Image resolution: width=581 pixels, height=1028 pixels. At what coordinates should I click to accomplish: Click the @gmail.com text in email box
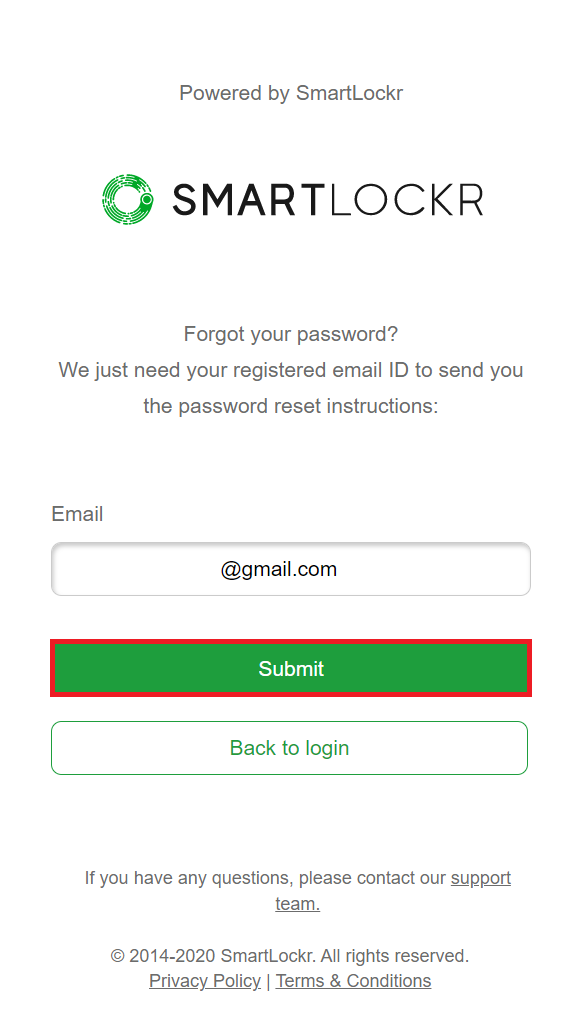click(279, 569)
